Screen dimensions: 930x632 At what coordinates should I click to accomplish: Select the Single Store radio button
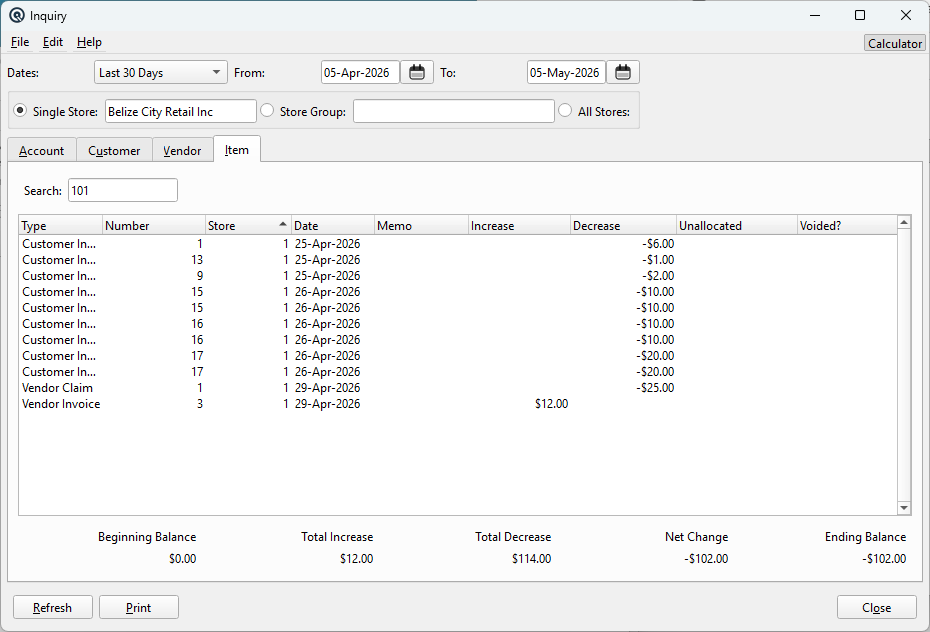click(20, 110)
